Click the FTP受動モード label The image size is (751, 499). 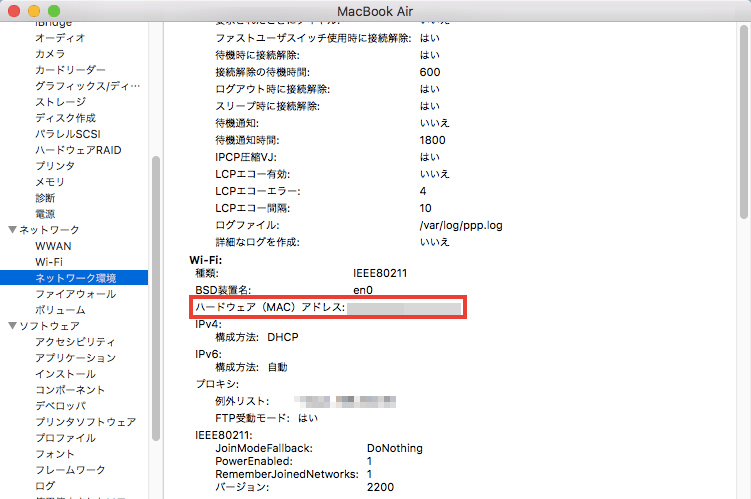[252, 418]
